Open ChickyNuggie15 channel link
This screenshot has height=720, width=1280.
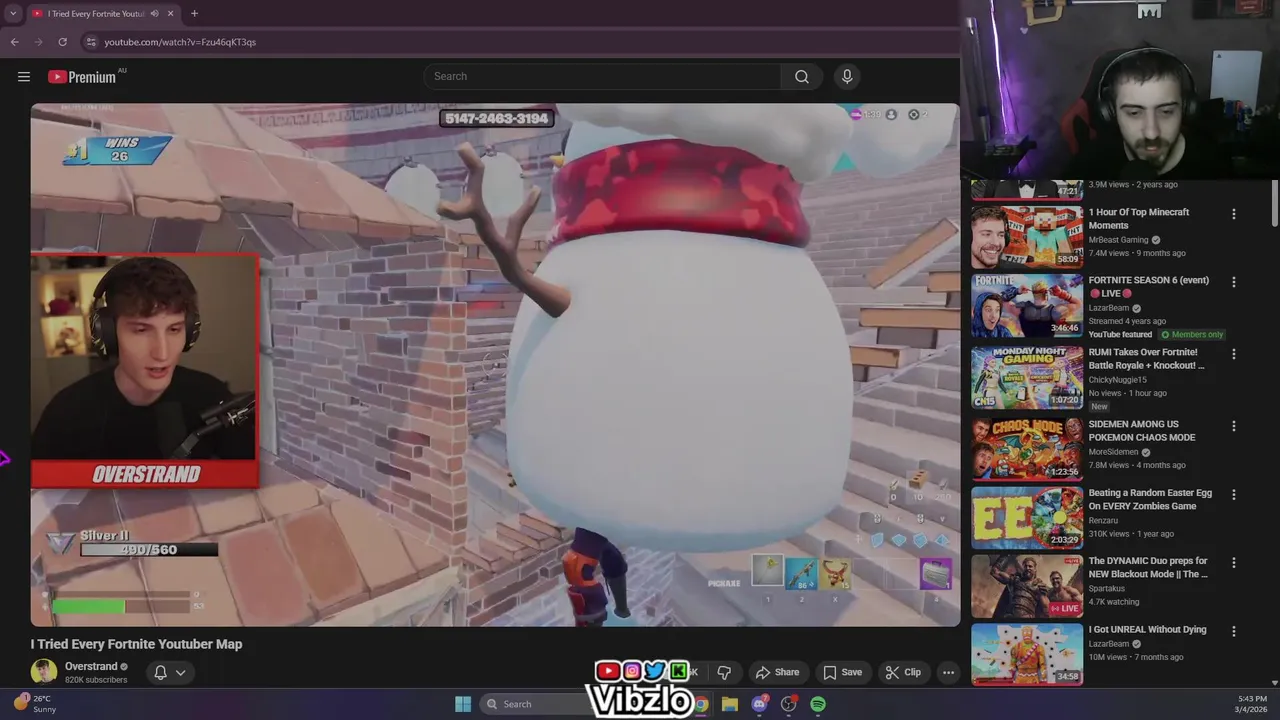click(1117, 380)
